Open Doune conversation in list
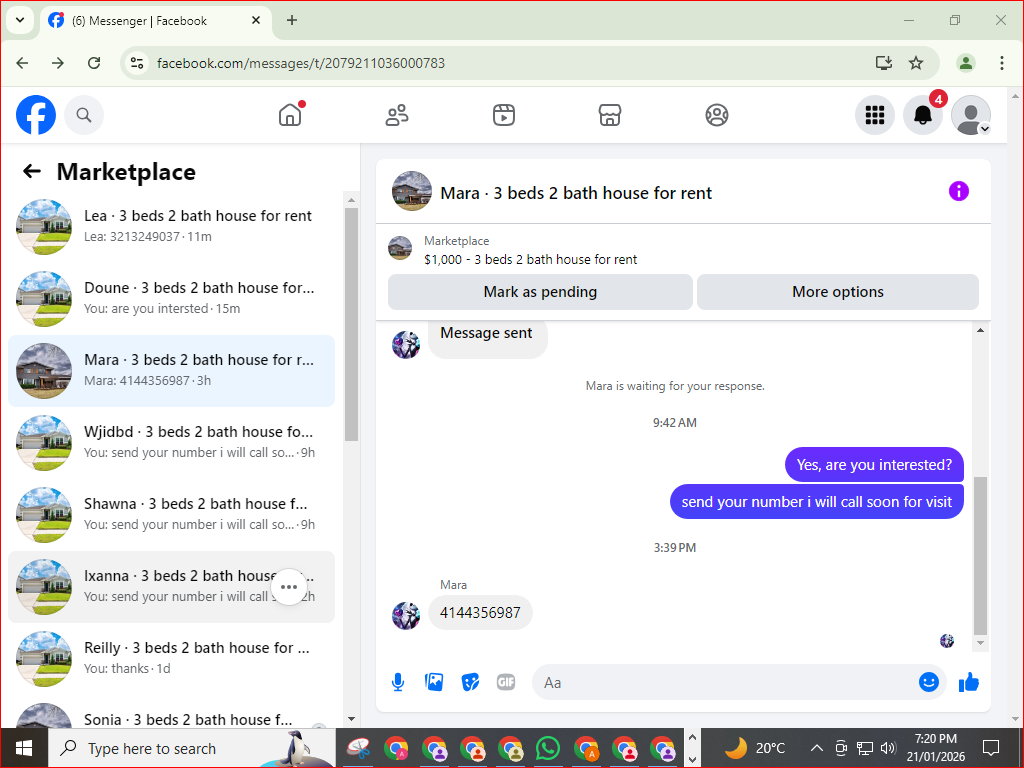Image resolution: width=1024 pixels, height=768 pixels. [171, 298]
